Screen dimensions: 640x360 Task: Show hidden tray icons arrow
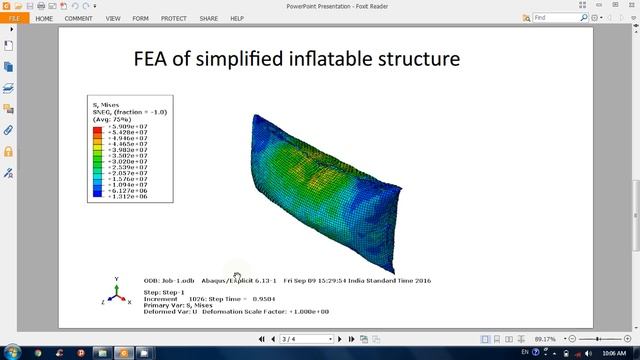555,353
